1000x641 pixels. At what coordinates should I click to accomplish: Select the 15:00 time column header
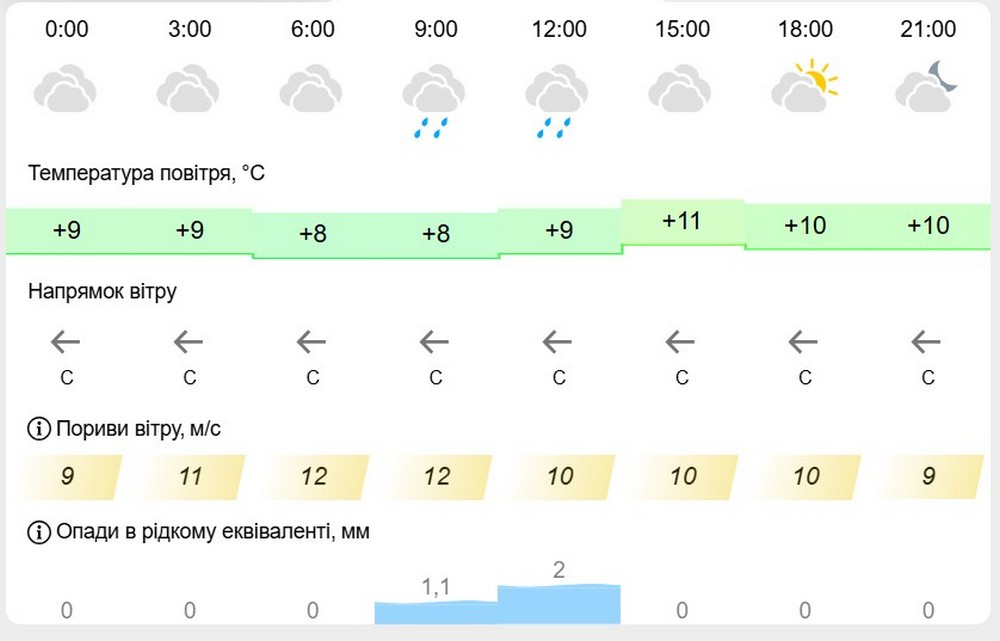pos(682,29)
